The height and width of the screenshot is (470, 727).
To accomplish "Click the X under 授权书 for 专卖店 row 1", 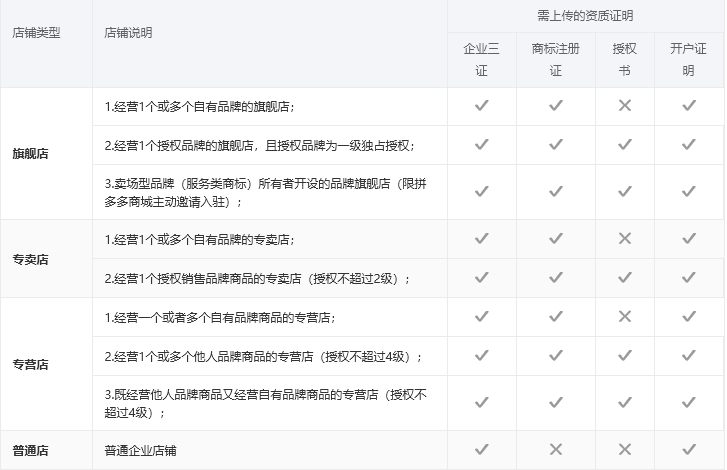I will point(625,239).
